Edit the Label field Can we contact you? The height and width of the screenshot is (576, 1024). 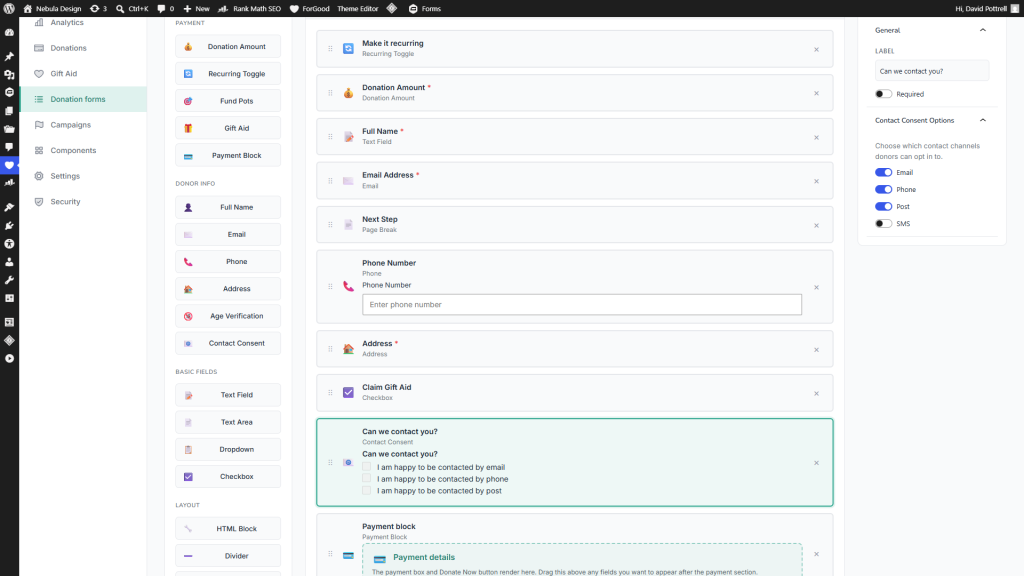pos(931,71)
